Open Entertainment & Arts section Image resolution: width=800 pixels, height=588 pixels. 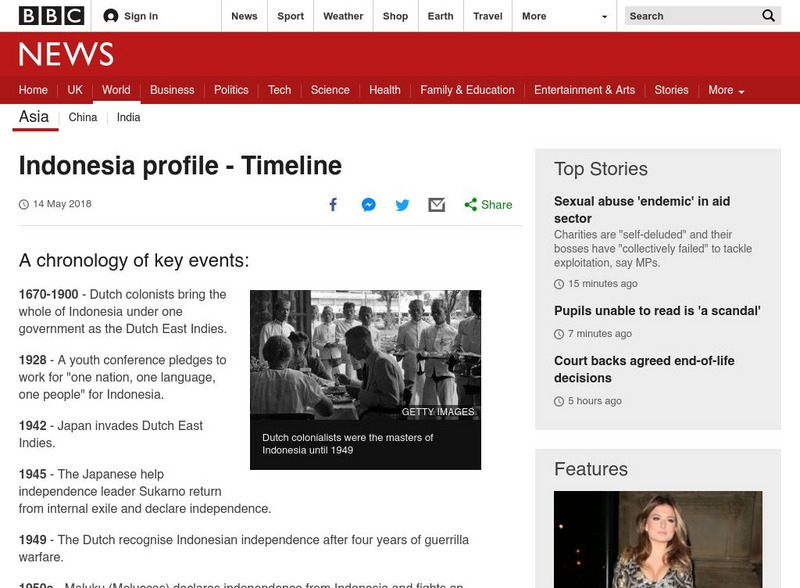585,90
